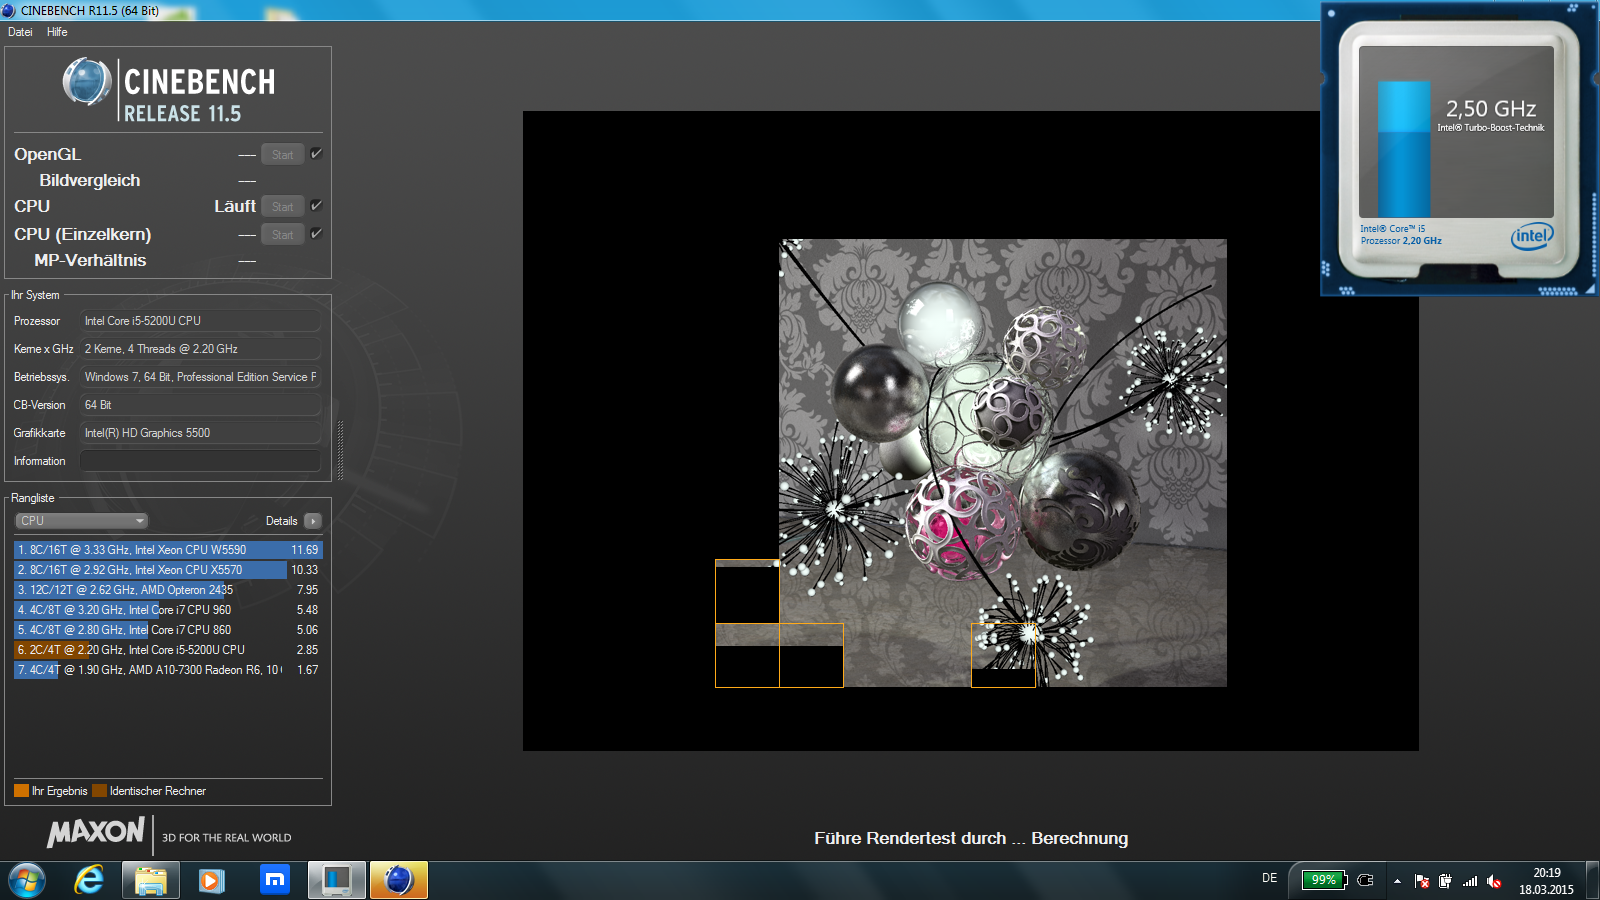Switch to Intel Turbo Boost monitor taskbar button

pos(336,880)
